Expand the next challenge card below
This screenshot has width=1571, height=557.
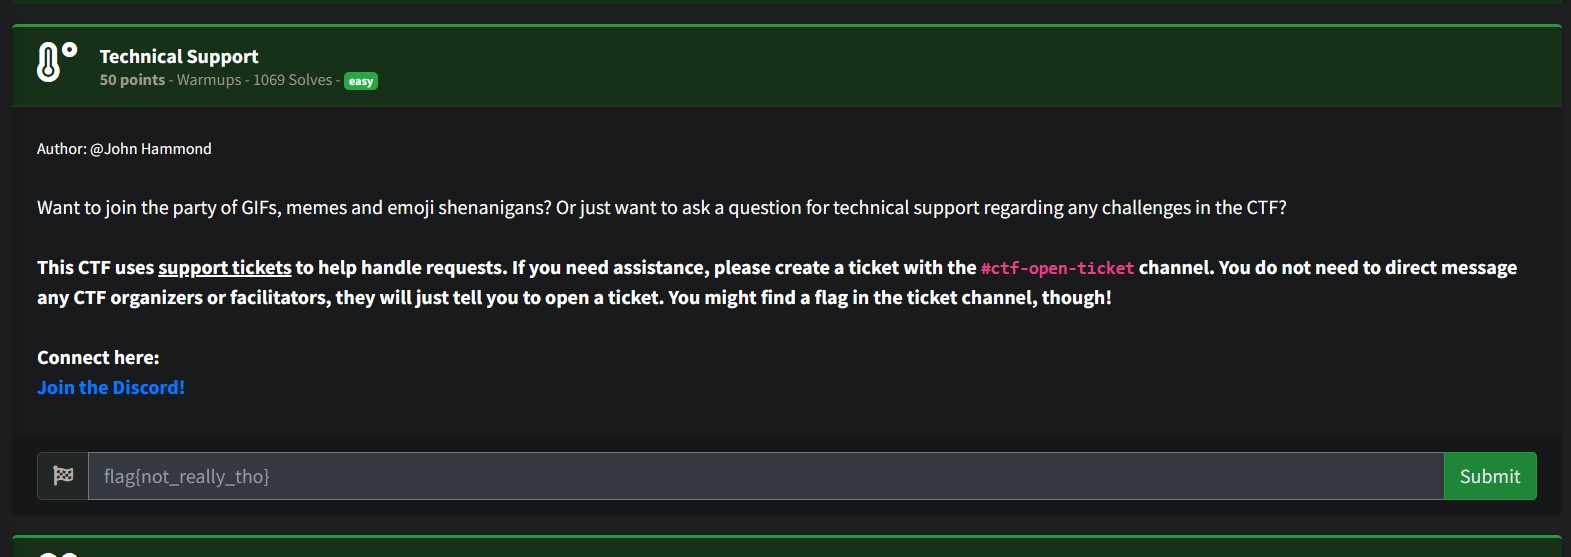click(785, 548)
